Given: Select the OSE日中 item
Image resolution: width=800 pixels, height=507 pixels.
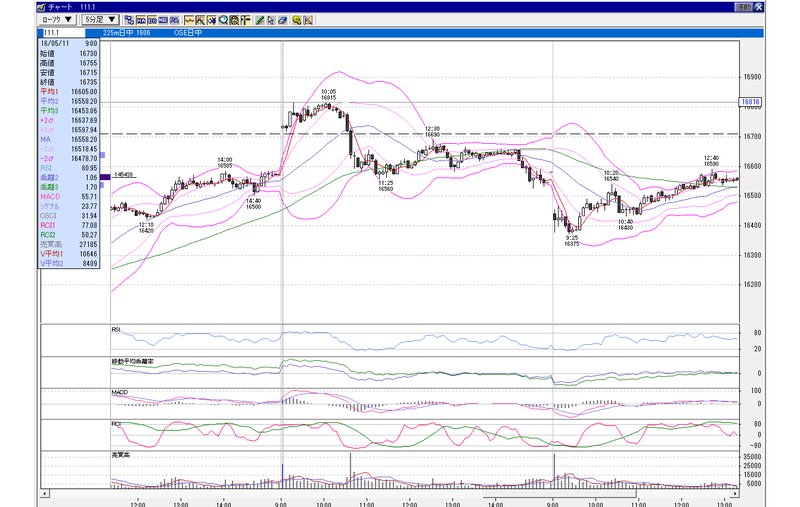Looking at the screenshot, I should point(188,33).
